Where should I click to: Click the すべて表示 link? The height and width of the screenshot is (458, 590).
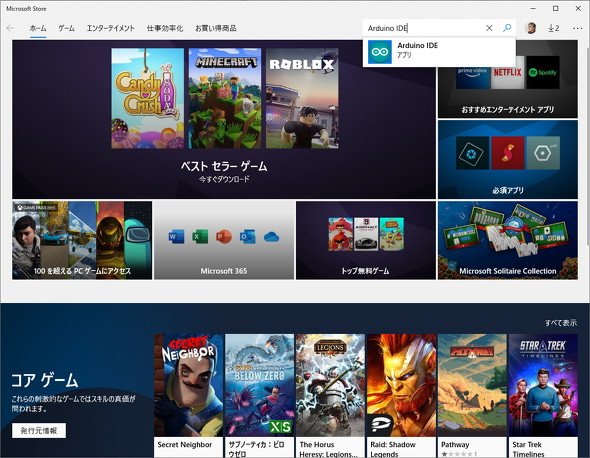[x=561, y=323]
